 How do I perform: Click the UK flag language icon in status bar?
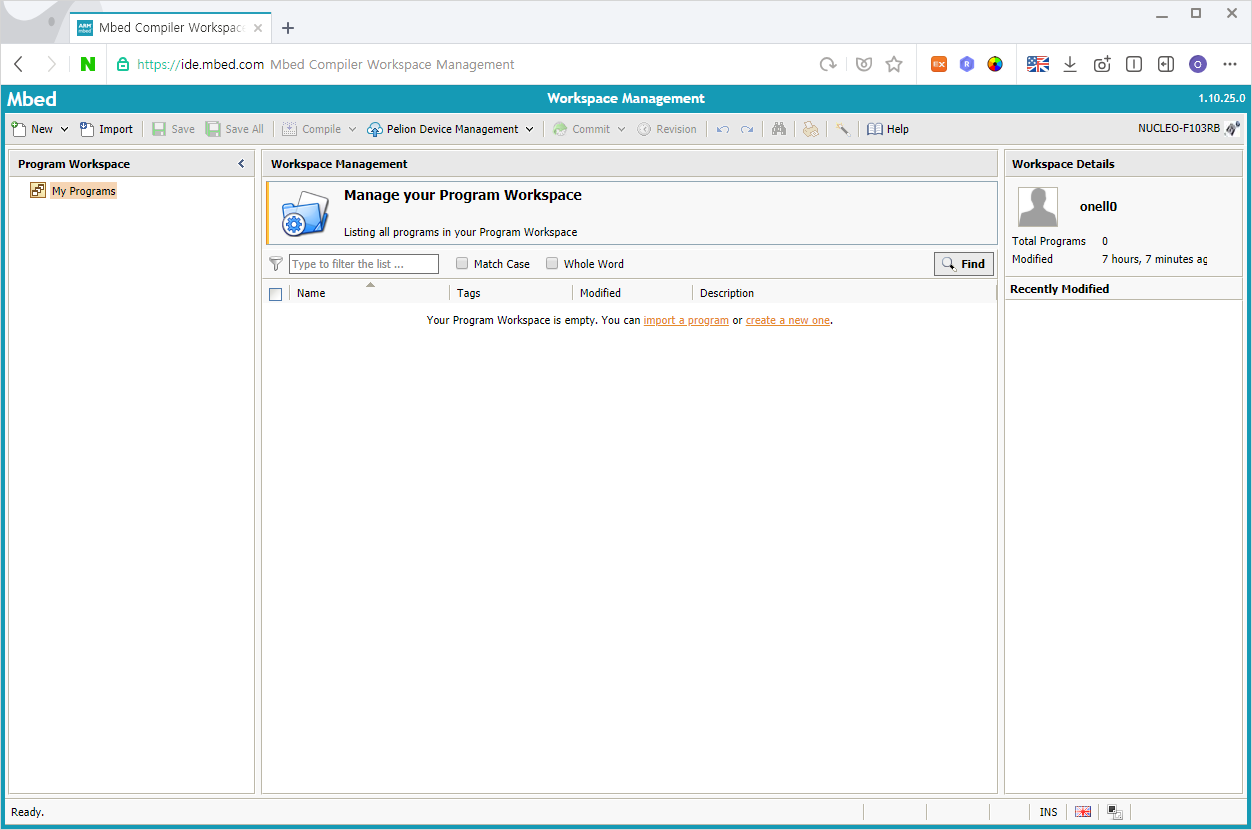point(1083,812)
